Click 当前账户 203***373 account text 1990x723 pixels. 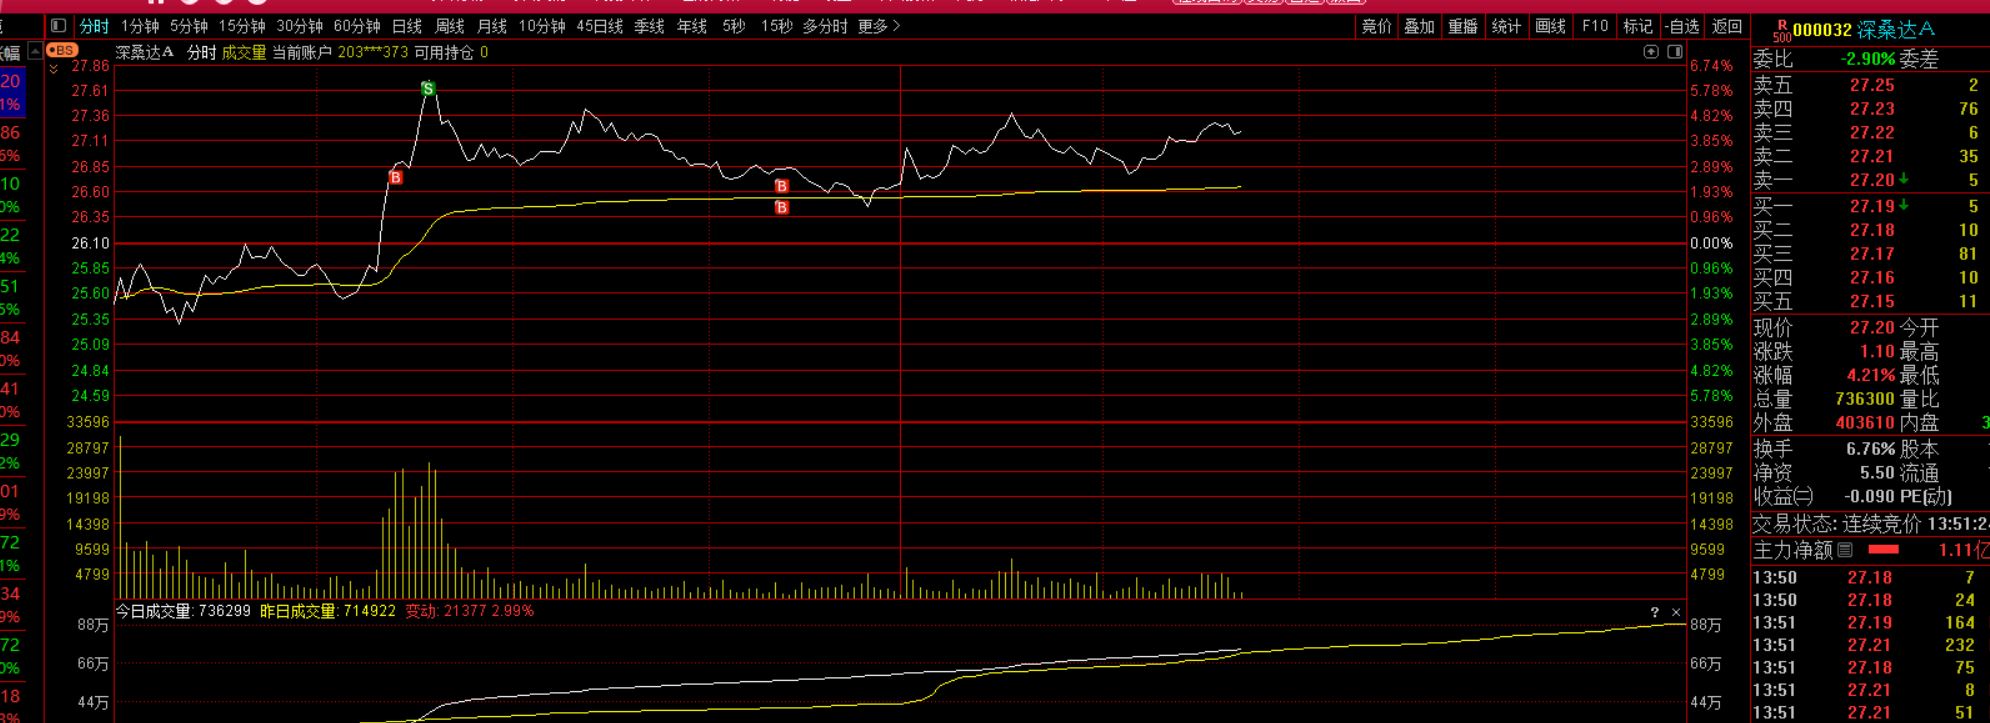click(340, 52)
